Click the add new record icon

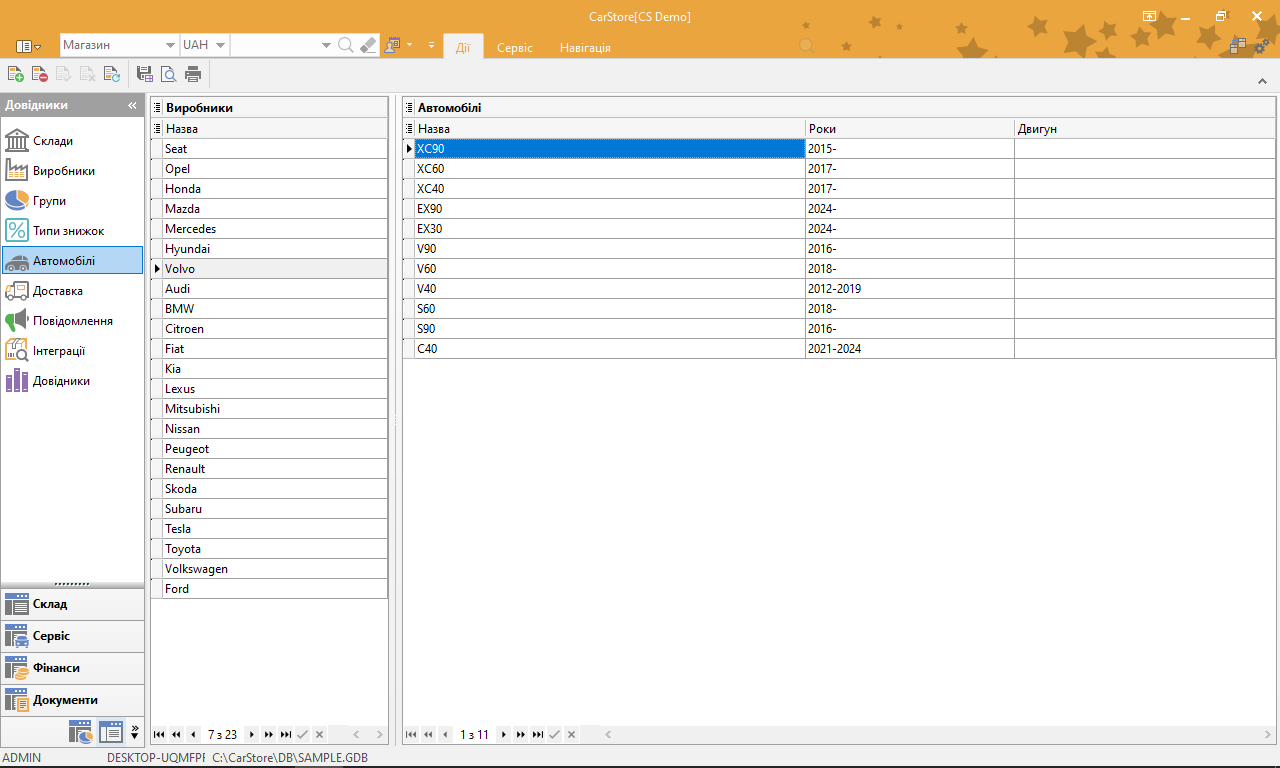point(15,73)
